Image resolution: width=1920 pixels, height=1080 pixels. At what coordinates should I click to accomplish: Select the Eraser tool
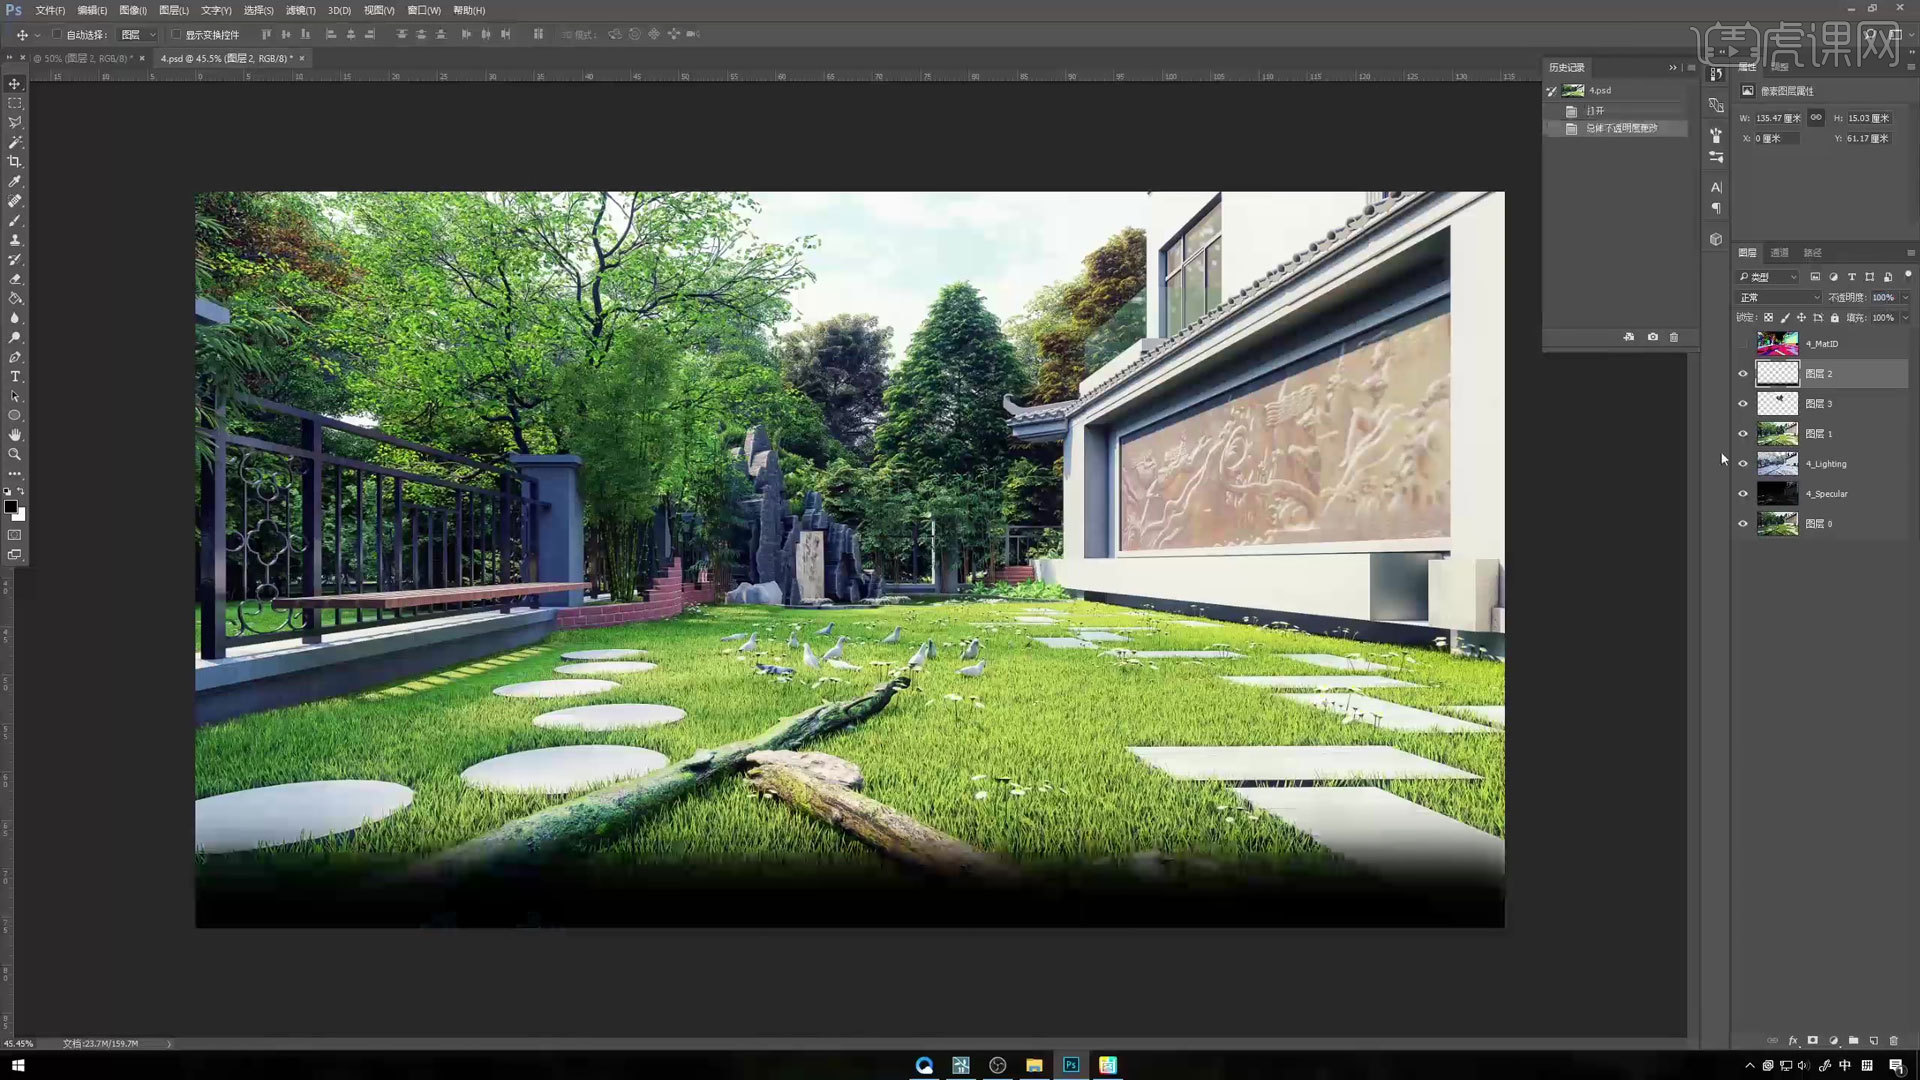(15, 279)
